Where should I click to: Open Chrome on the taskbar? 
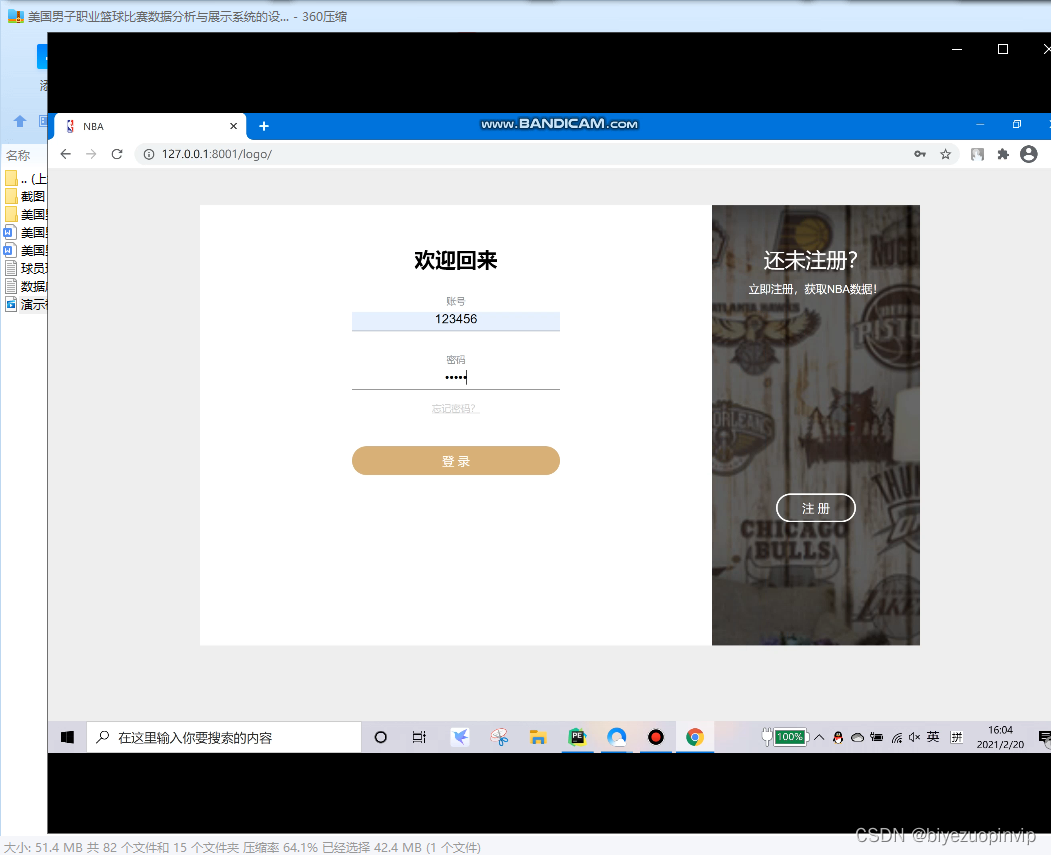point(695,737)
